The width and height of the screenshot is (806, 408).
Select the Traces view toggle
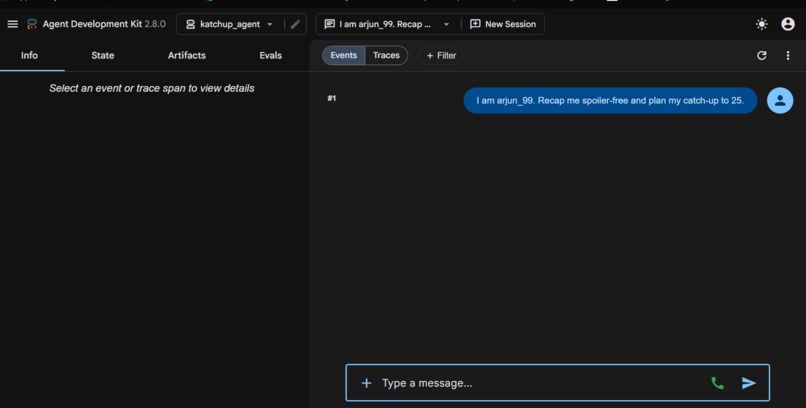coord(386,55)
